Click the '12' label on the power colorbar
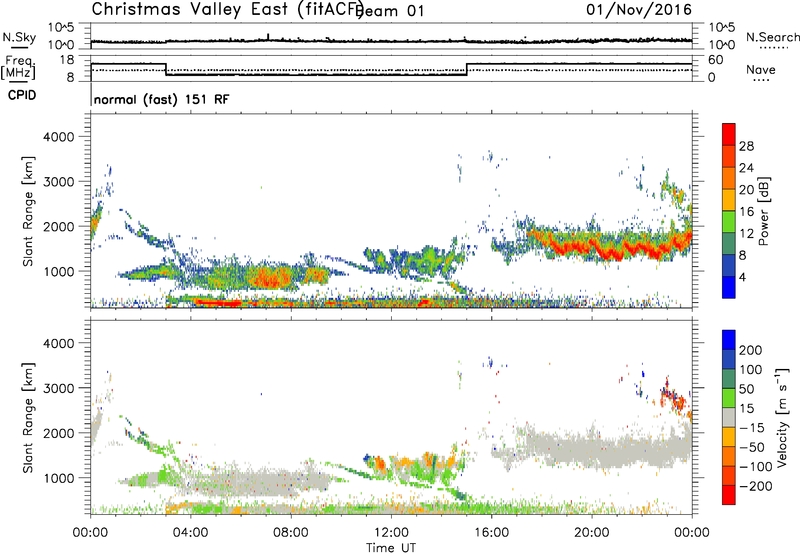The image size is (800, 554). (x=746, y=234)
